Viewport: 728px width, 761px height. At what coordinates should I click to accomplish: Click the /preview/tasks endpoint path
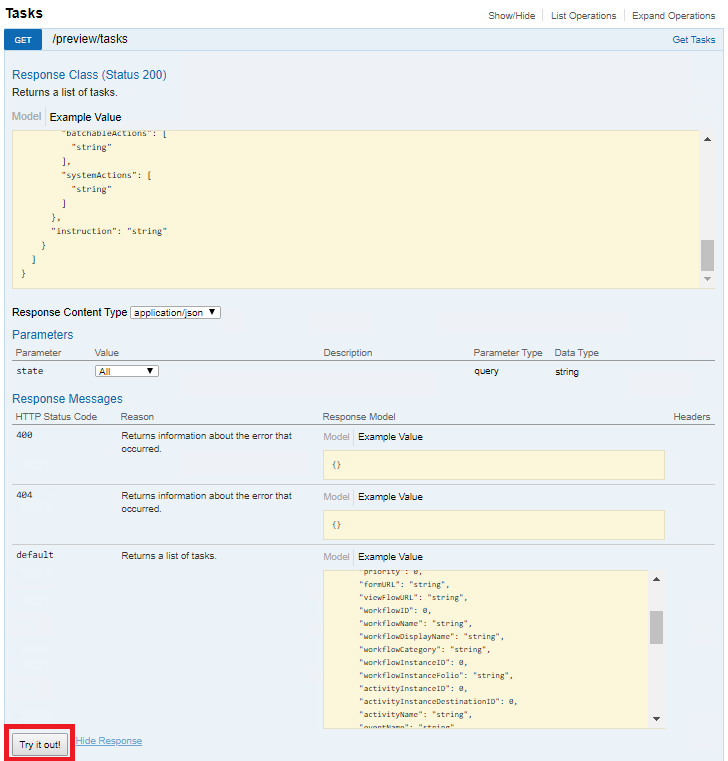point(90,40)
